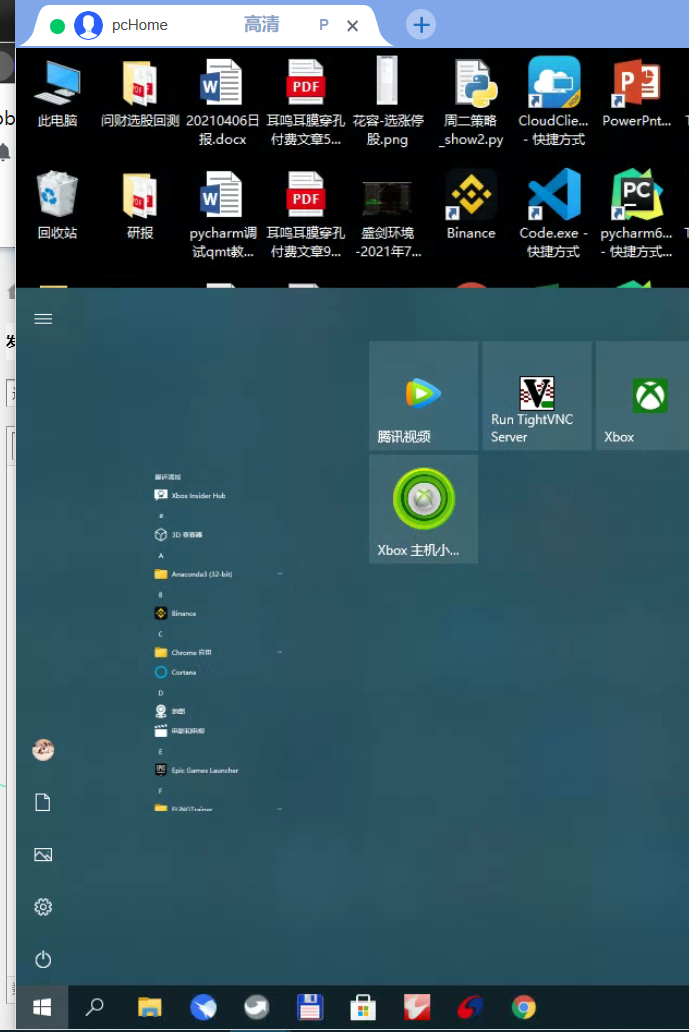The width and height of the screenshot is (689, 1032).
Task: Open the Run TightVNC Server tile
Action: click(537, 396)
